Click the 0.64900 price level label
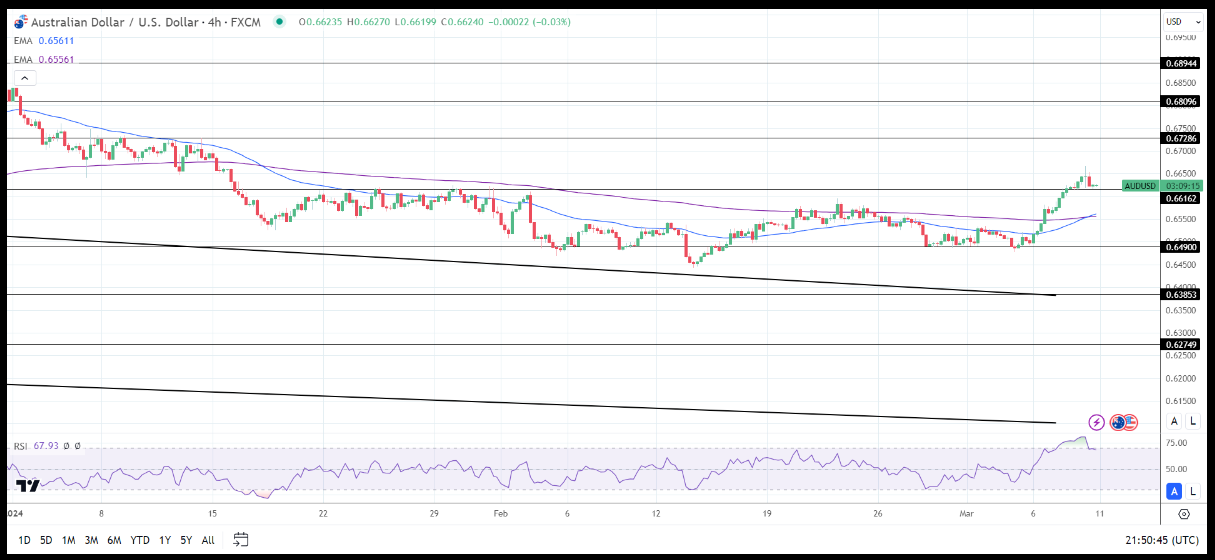Image resolution: width=1215 pixels, height=560 pixels. (x=1181, y=246)
